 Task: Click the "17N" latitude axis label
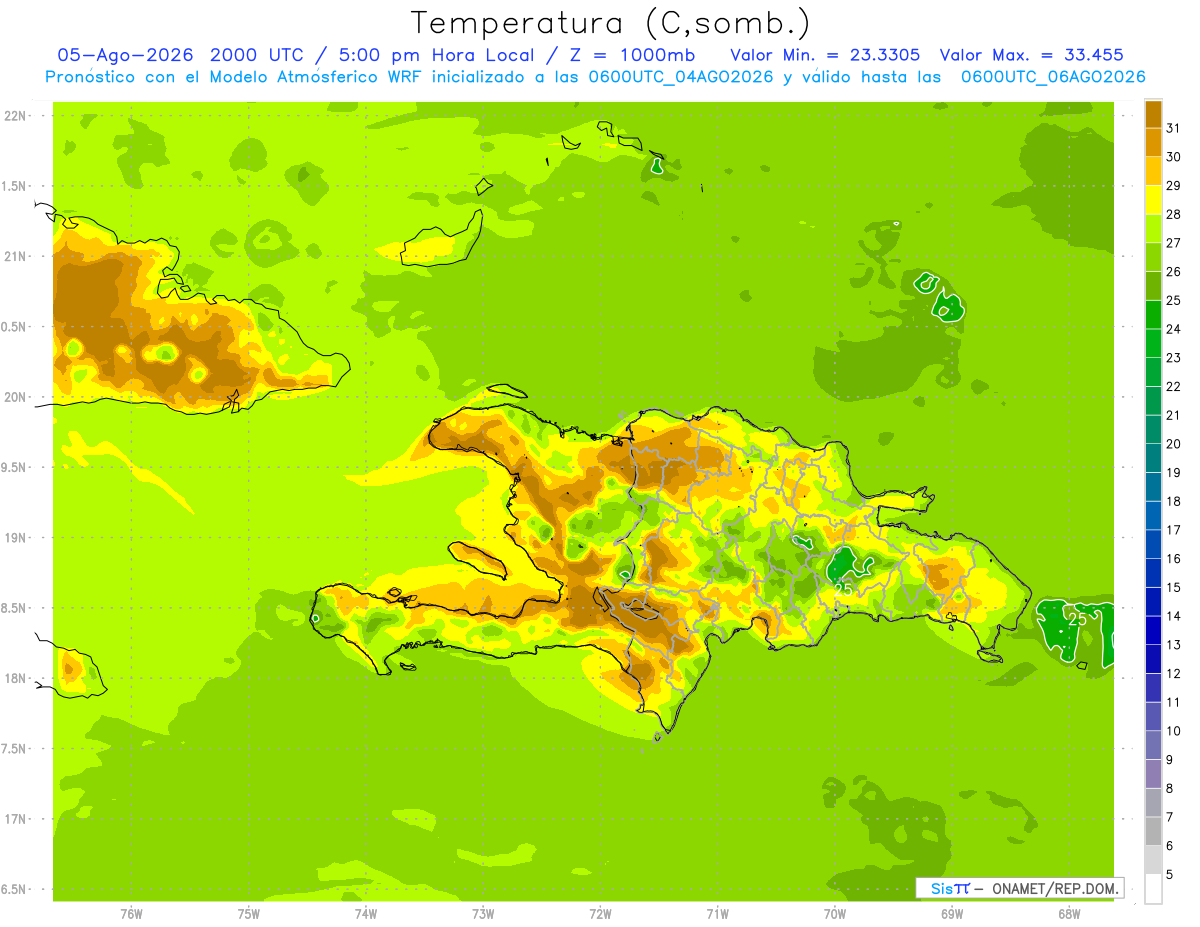15,819
